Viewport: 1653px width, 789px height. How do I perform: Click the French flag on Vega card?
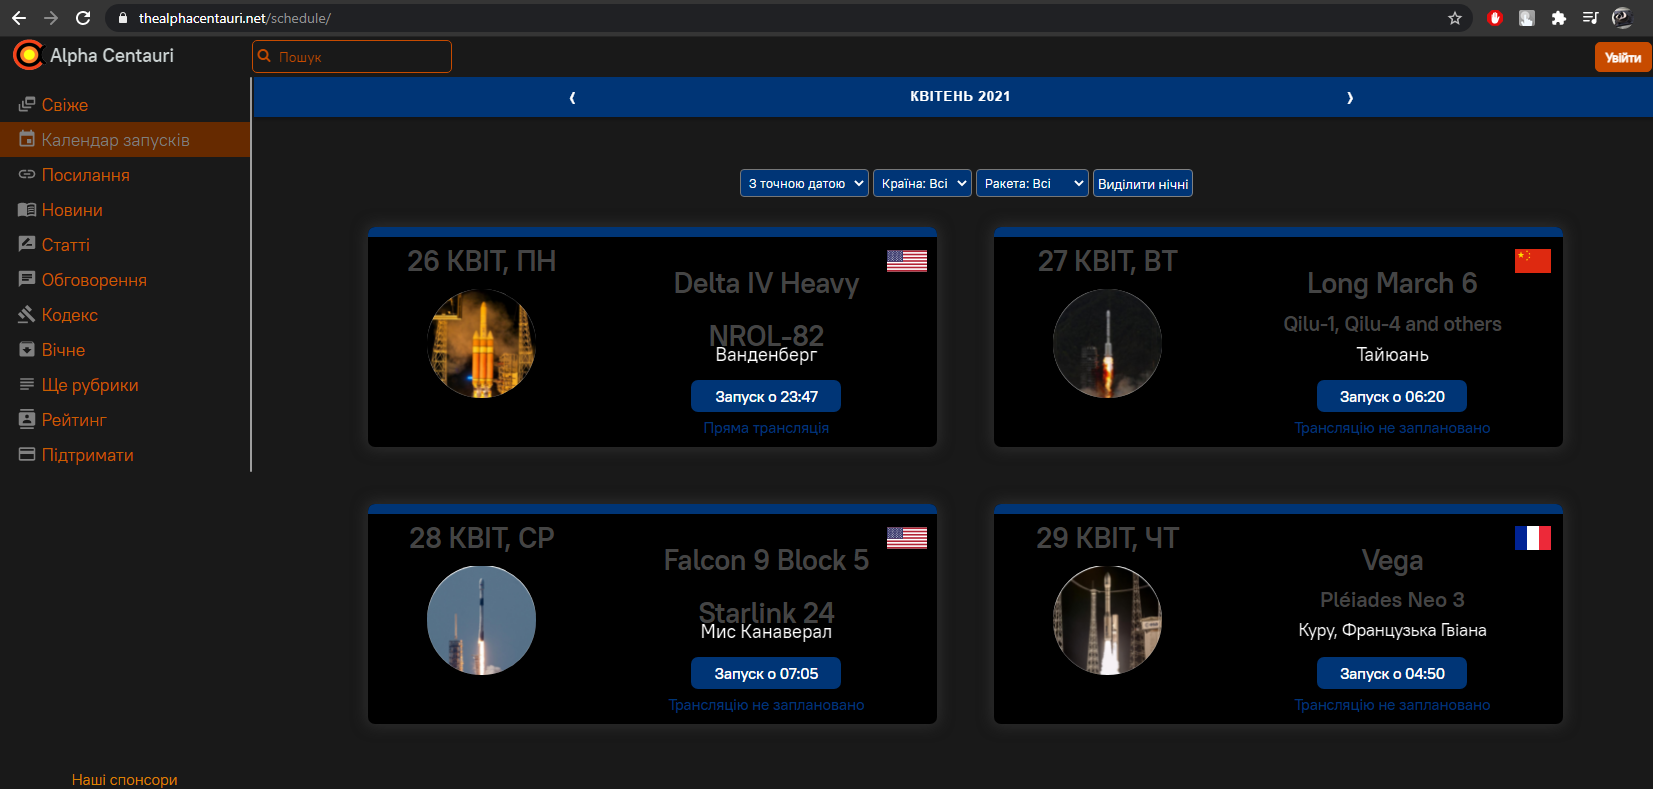tap(1533, 538)
